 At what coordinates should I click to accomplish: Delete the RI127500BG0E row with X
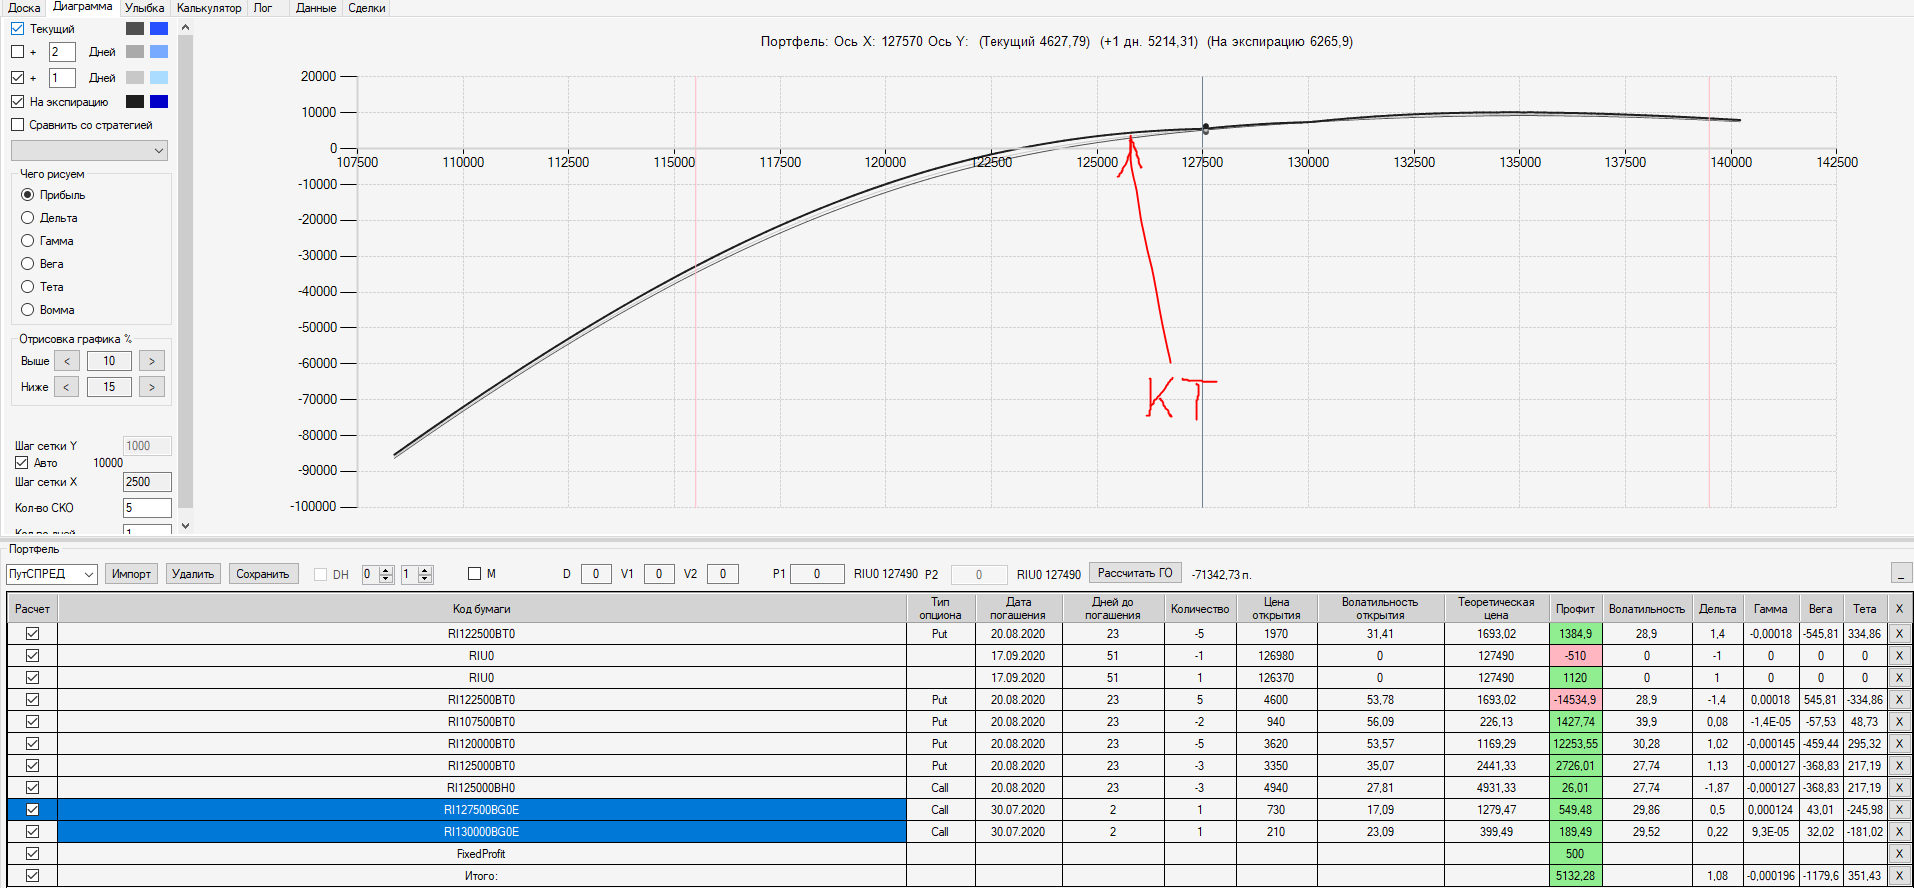pyautogui.click(x=1899, y=810)
